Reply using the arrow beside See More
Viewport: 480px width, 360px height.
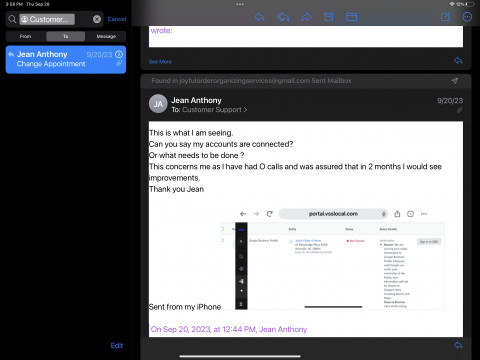458,60
